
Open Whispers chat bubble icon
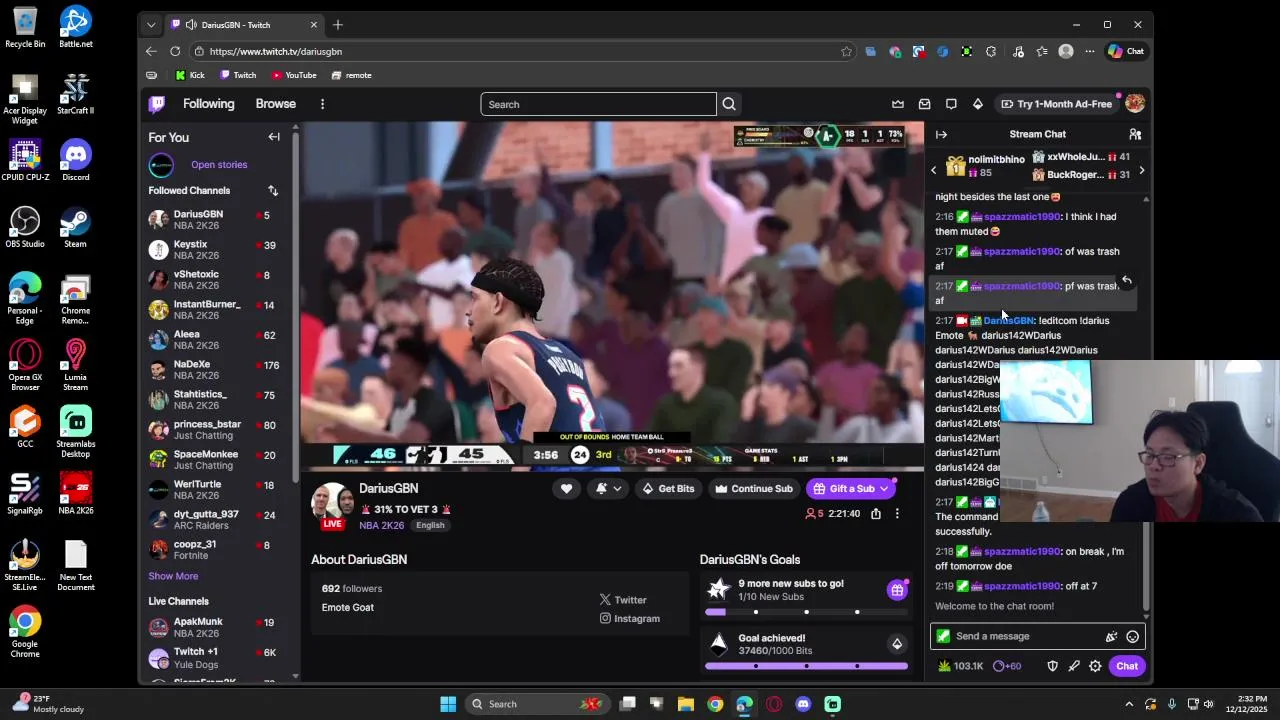pyautogui.click(x=951, y=104)
